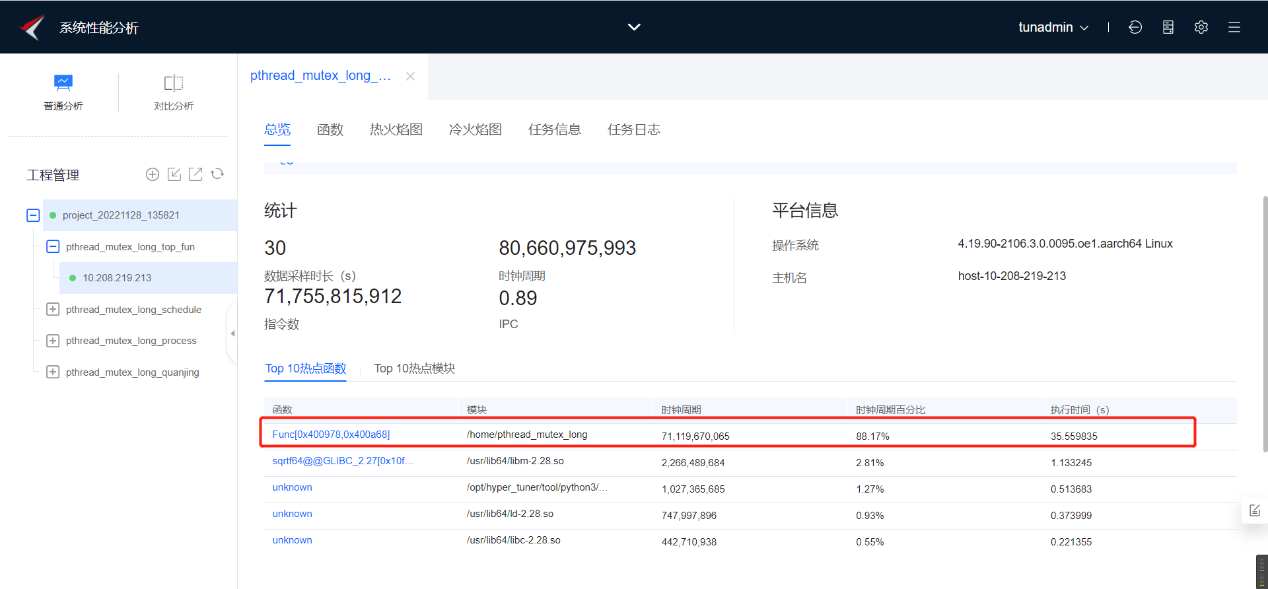The image size is (1268, 589).
Task: Open the hamburger menu icon
Action: pos(1234,27)
